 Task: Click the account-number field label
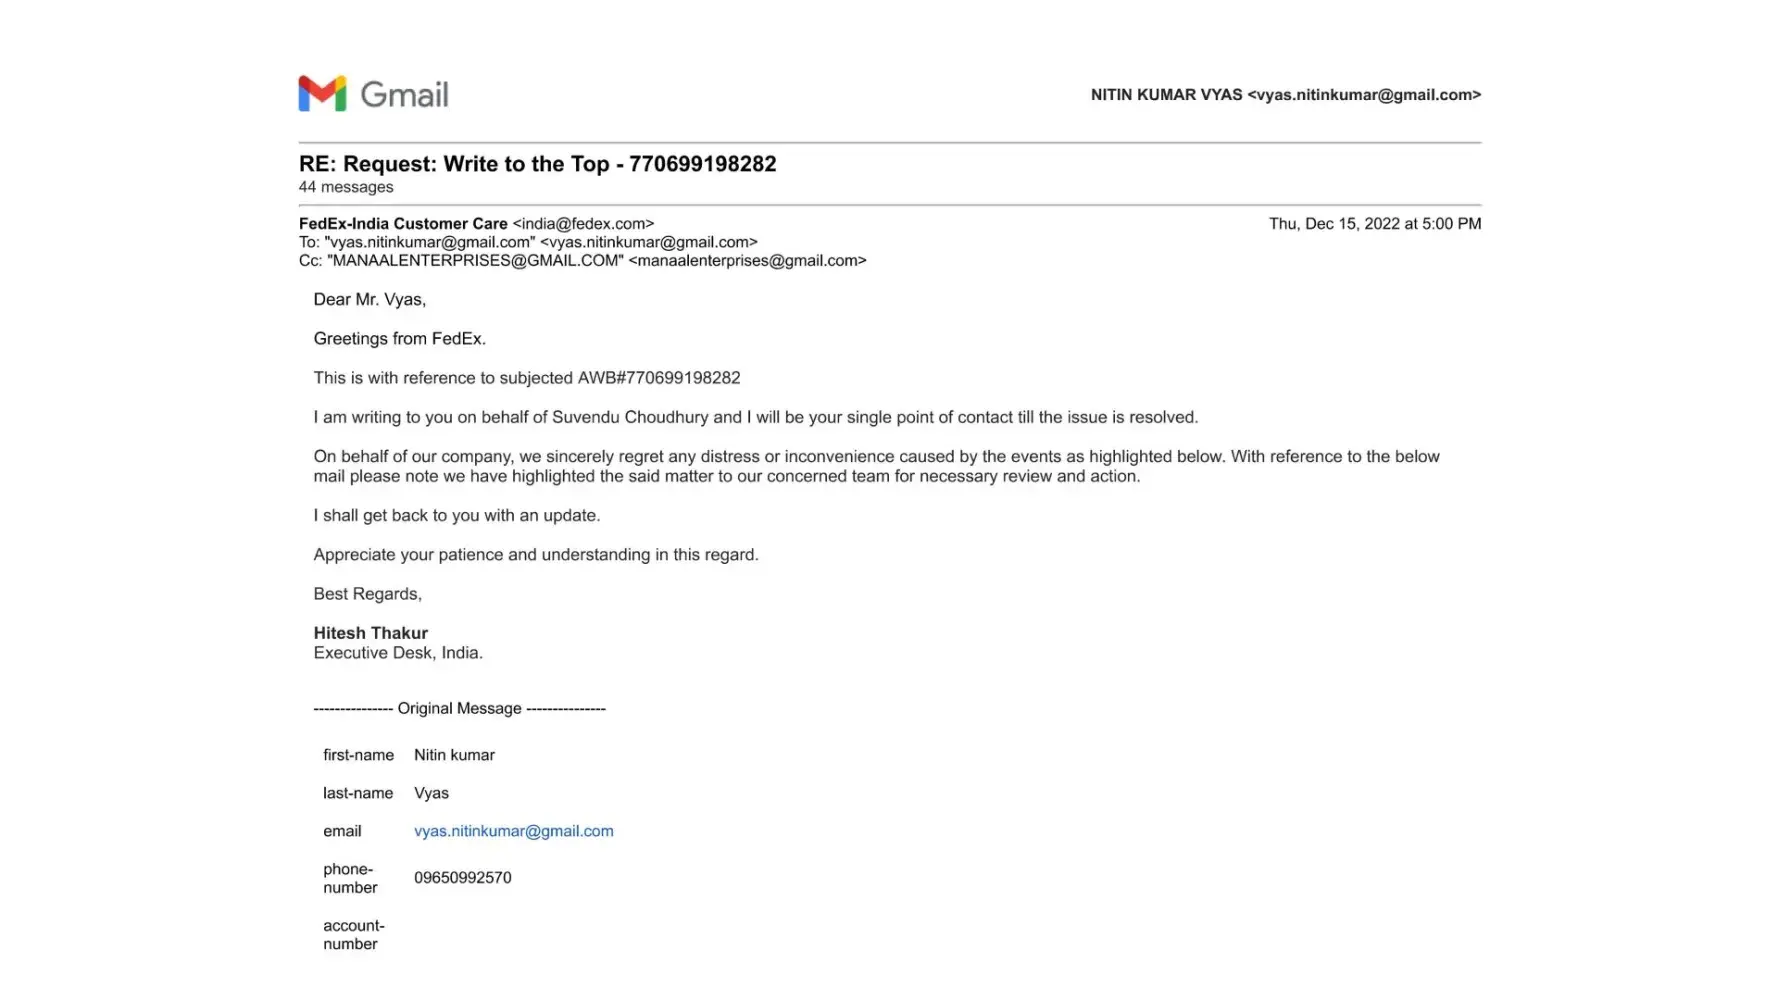pyautogui.click(x=353, y=935)
